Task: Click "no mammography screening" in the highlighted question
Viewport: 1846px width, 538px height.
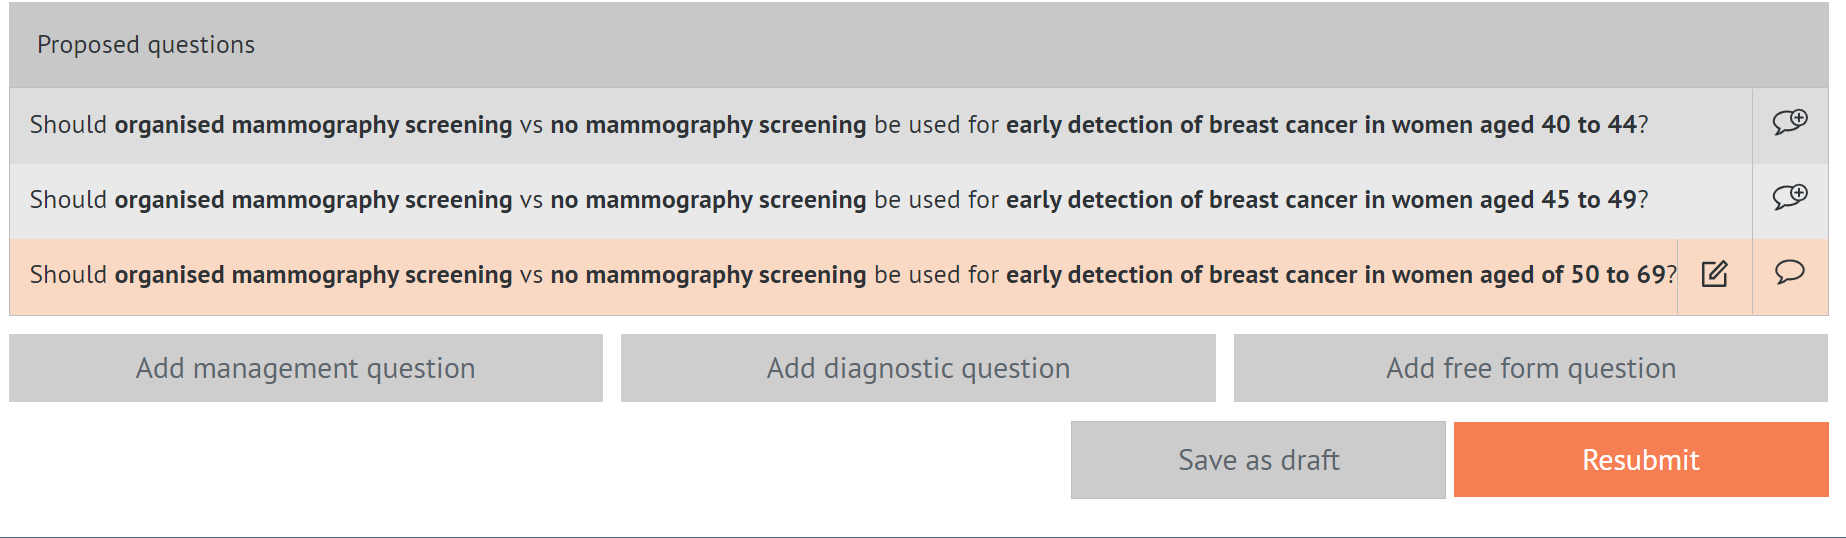Action: [x=708, y=275]
